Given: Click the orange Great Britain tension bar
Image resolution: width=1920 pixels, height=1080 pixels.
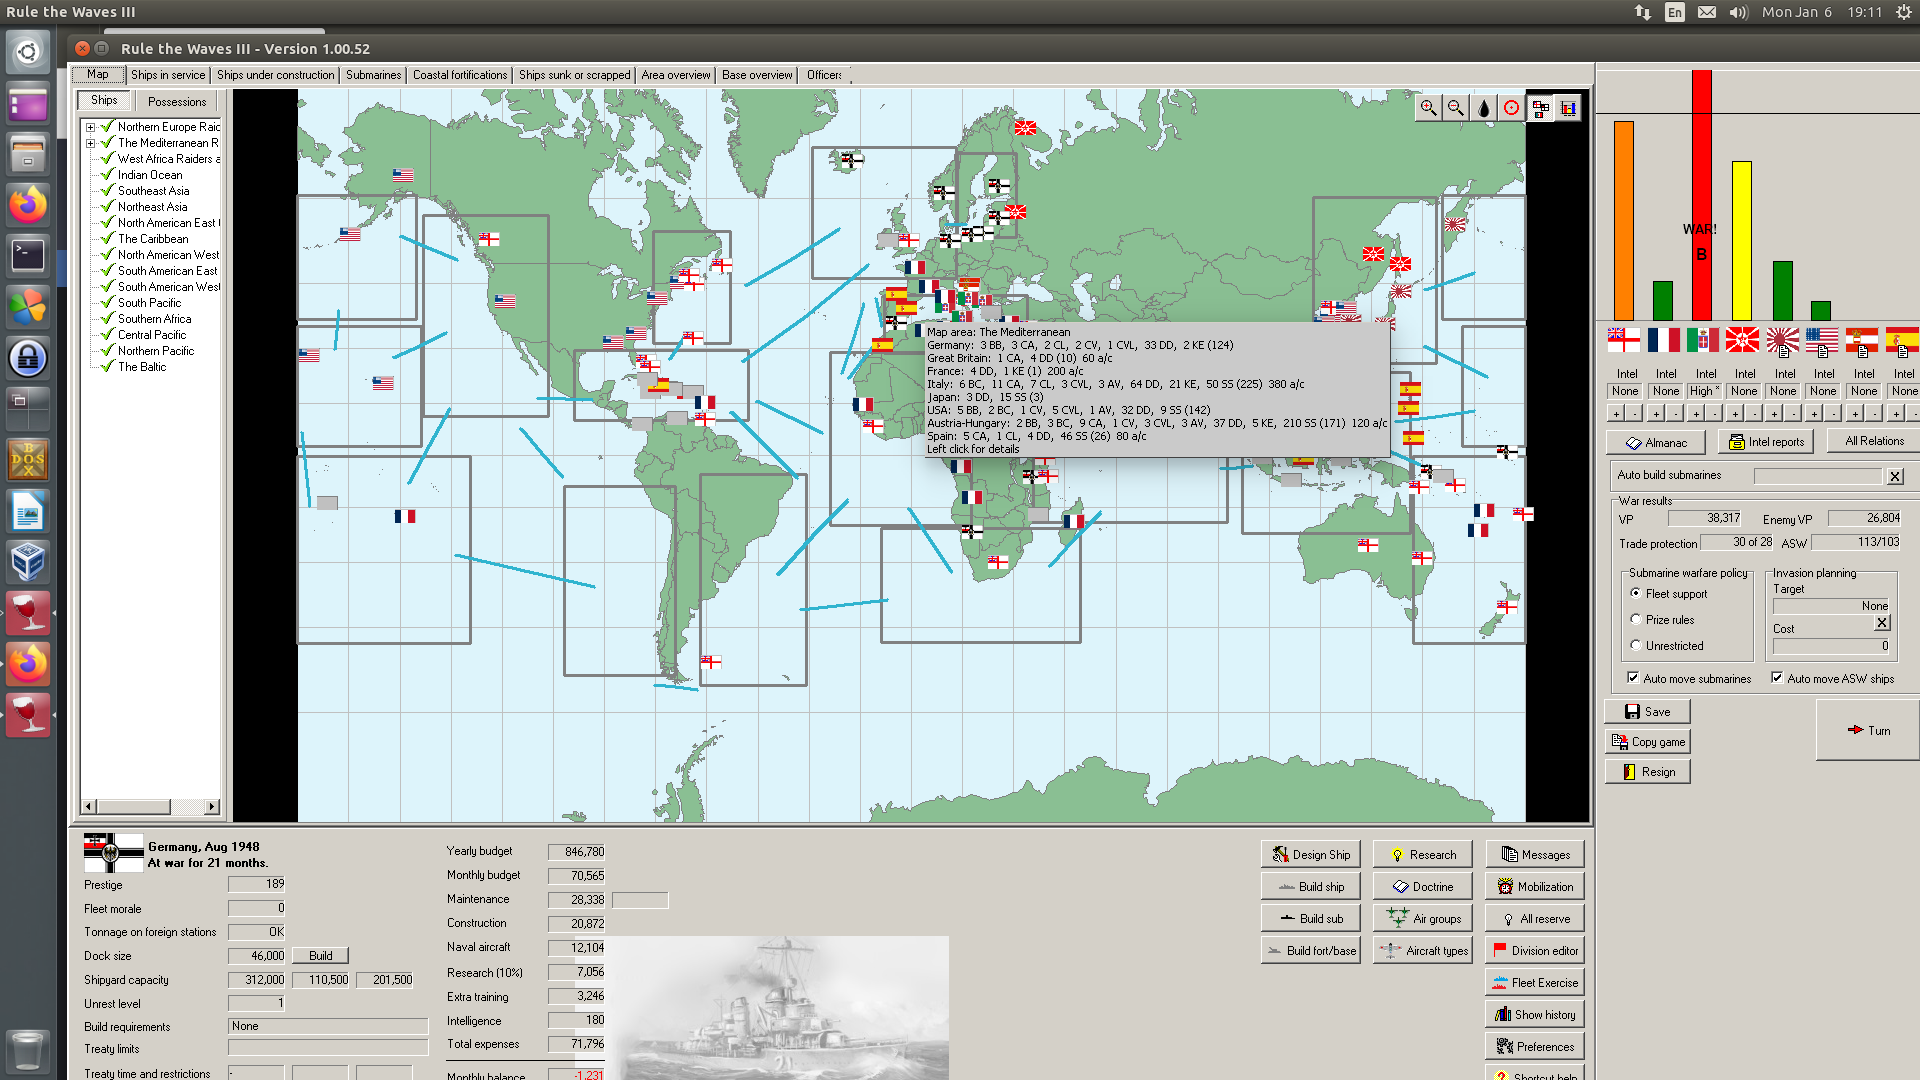Looking at the screenshot, I should pos(1623,221).
